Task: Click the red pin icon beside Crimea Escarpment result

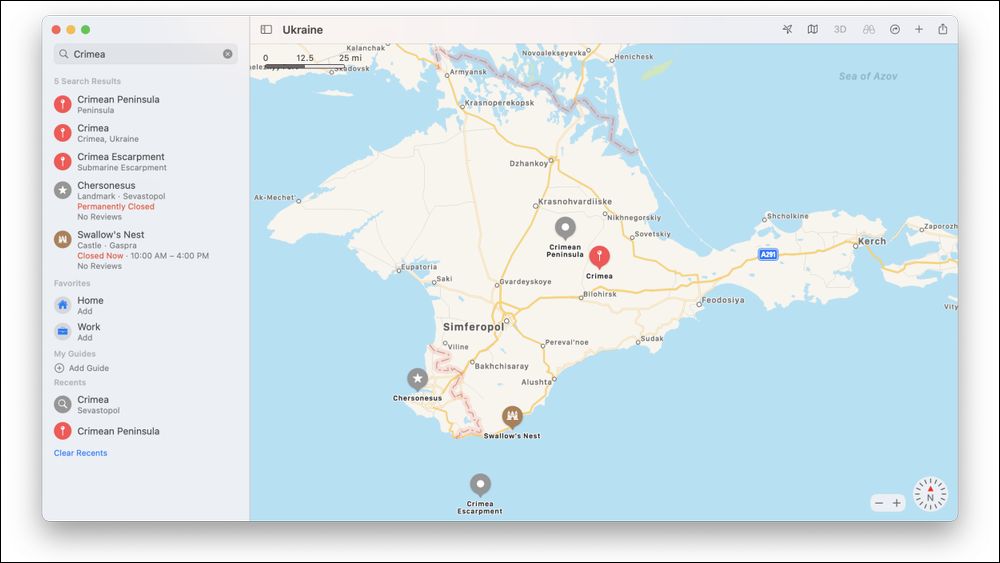Action: tap(62, 161)
